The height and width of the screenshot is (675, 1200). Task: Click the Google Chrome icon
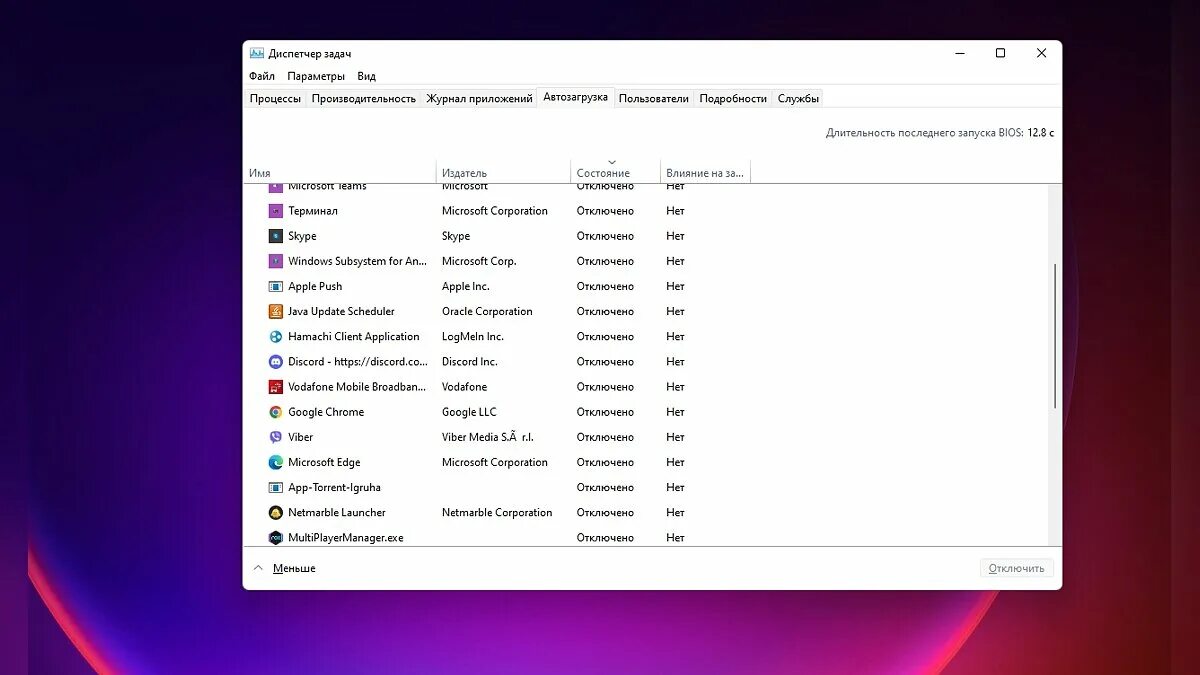click(x=276, y=412)
